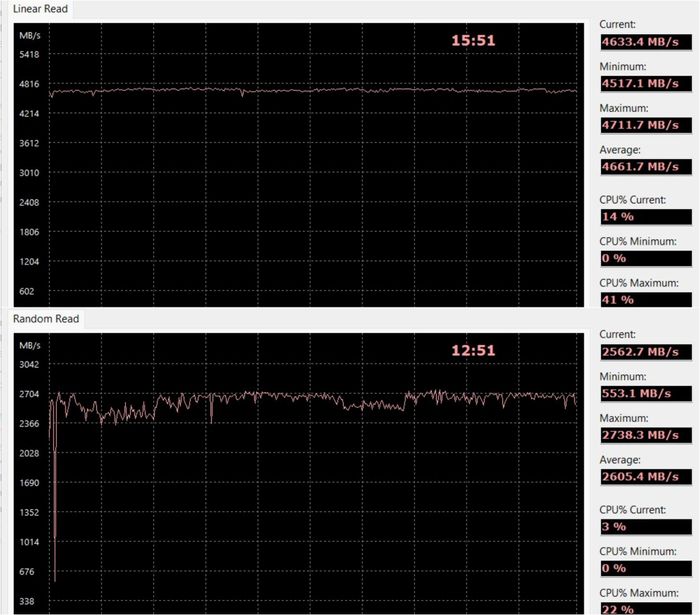
Task: Click the 3042 axis label in Random Read
Action: 29,364
